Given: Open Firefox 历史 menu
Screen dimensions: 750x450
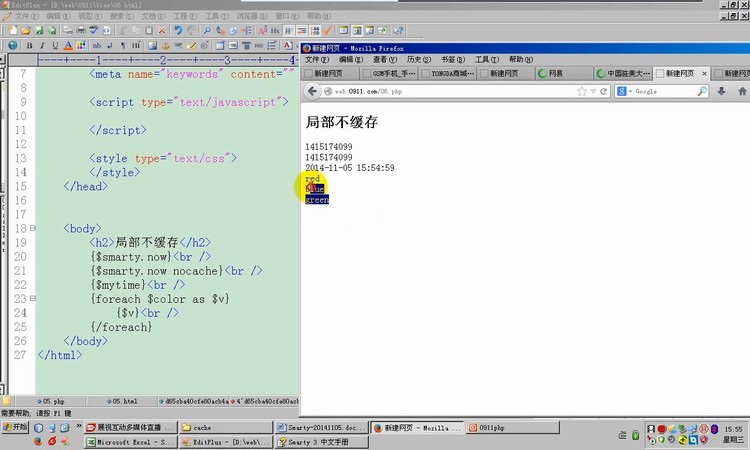Looking at the screenshot, I should 419,59.
